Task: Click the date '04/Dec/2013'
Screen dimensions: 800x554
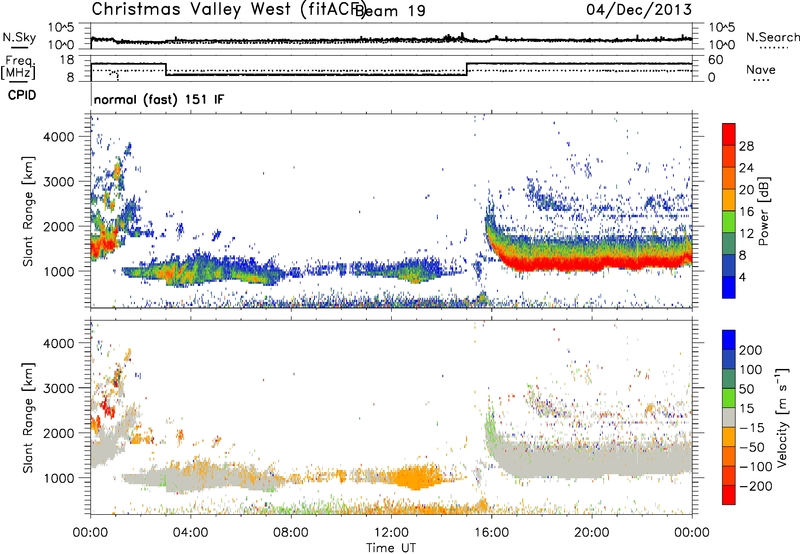Action: (639, 10)
